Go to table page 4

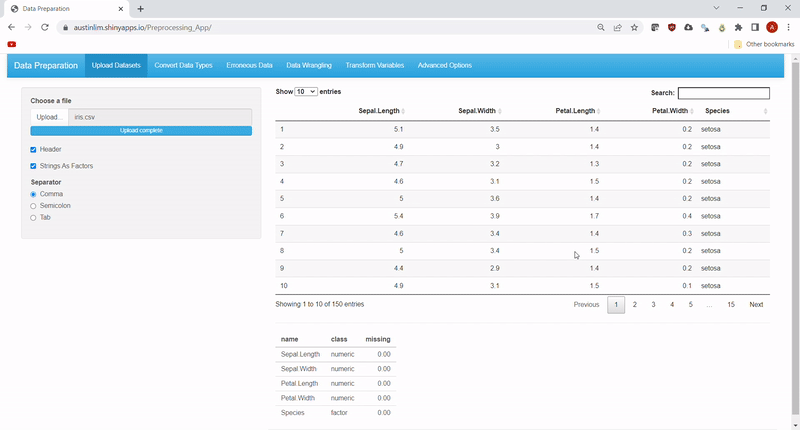tap(672, 305)
